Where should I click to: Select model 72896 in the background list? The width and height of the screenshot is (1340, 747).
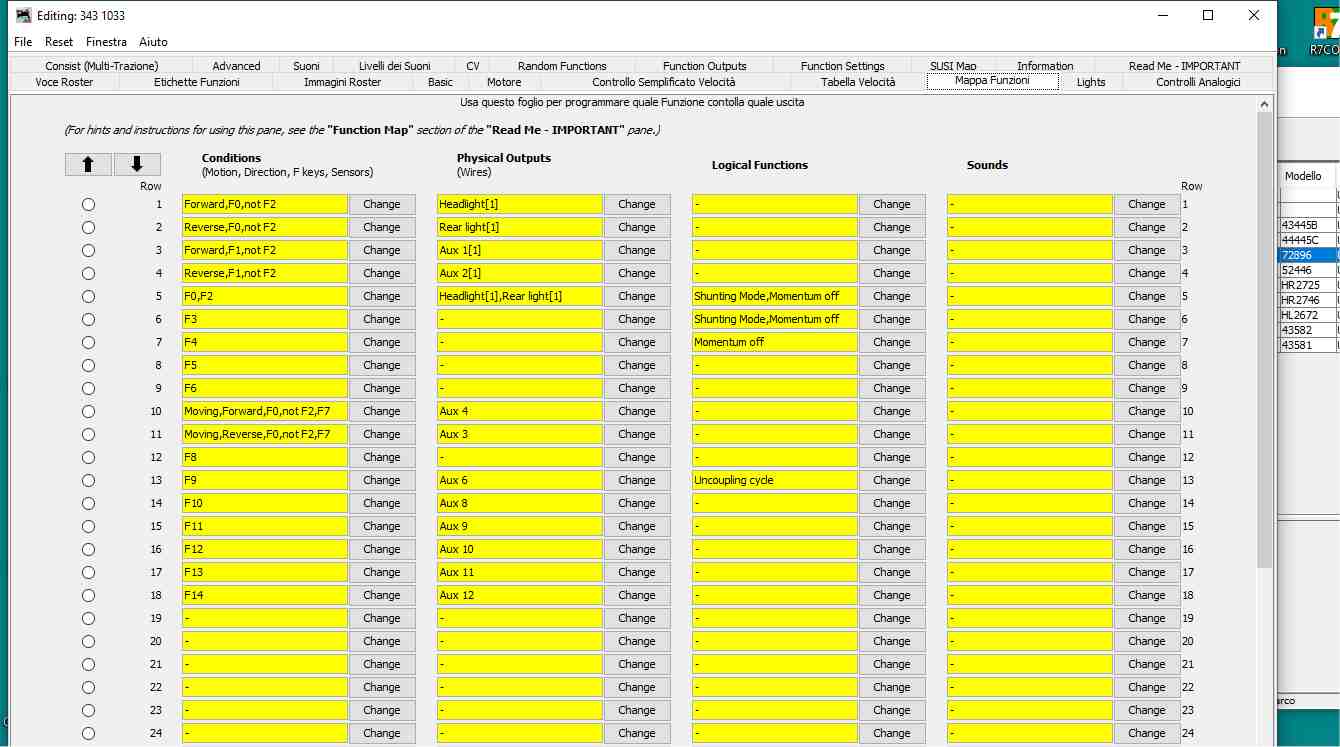(x=1306, y=255)
